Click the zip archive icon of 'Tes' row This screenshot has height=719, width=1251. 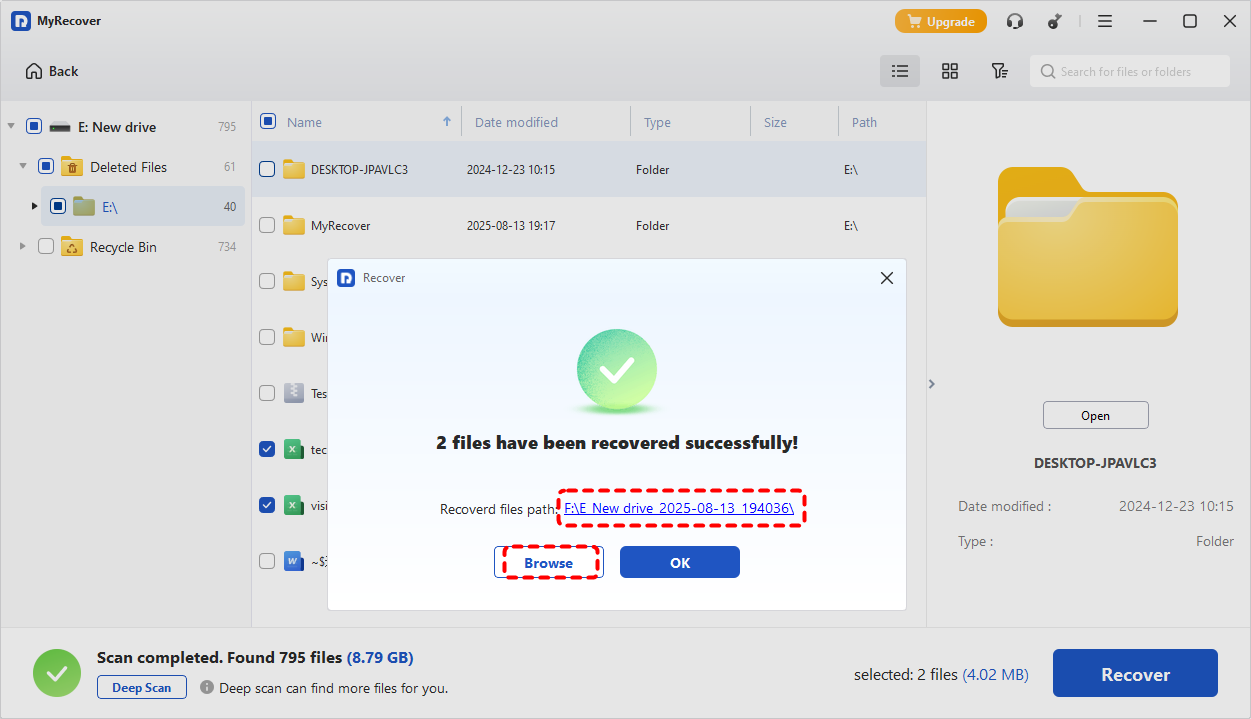(x=293, y=393)
